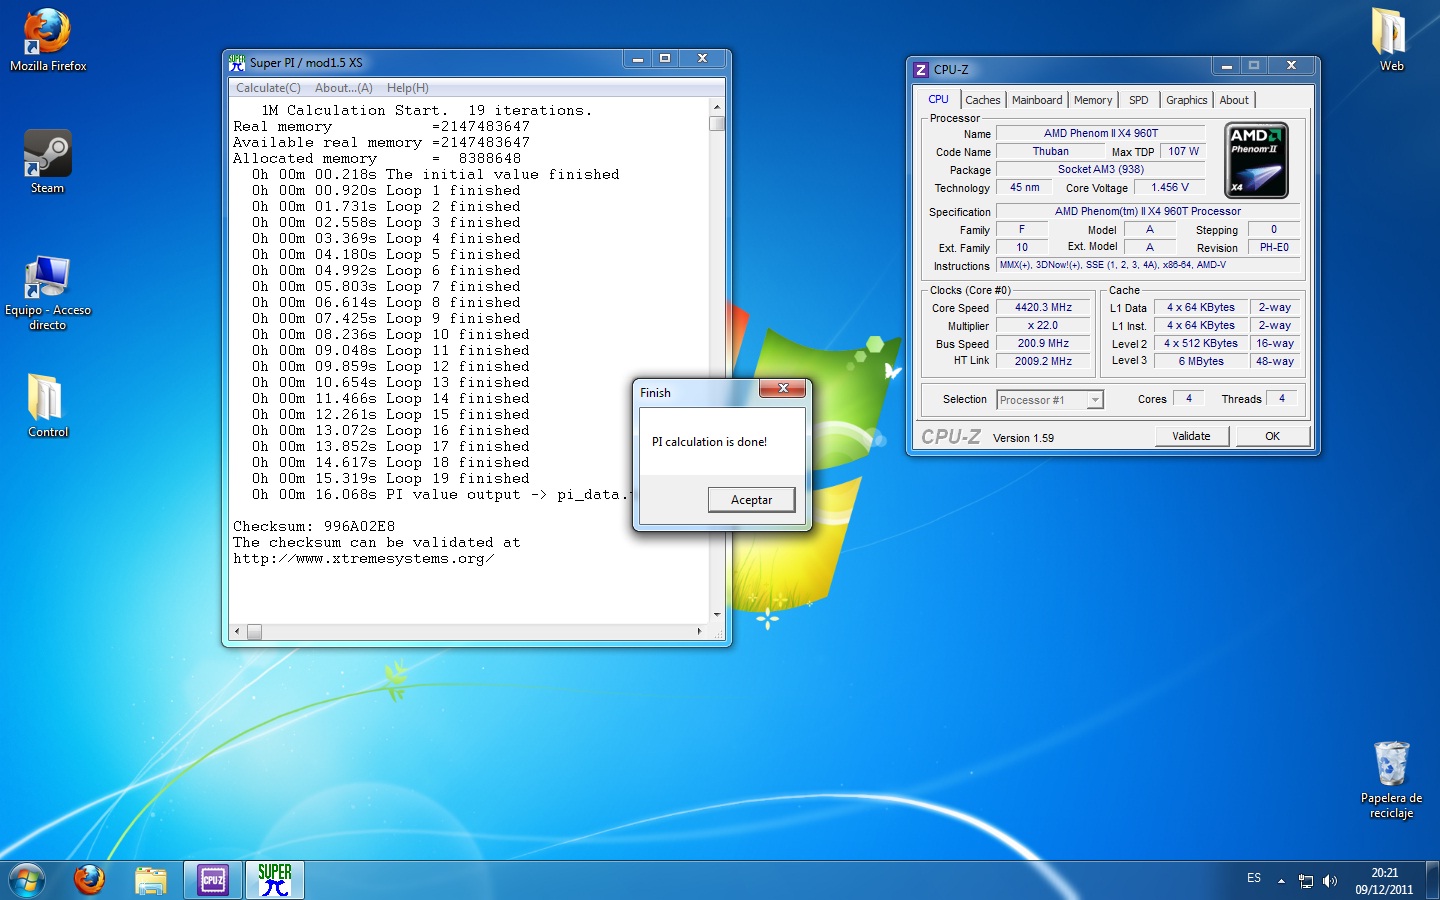Viewport: 1440px width, 900px height.
Task: Open the Mozilla Firefox desktop shortcut
Action: coord(48,41)
